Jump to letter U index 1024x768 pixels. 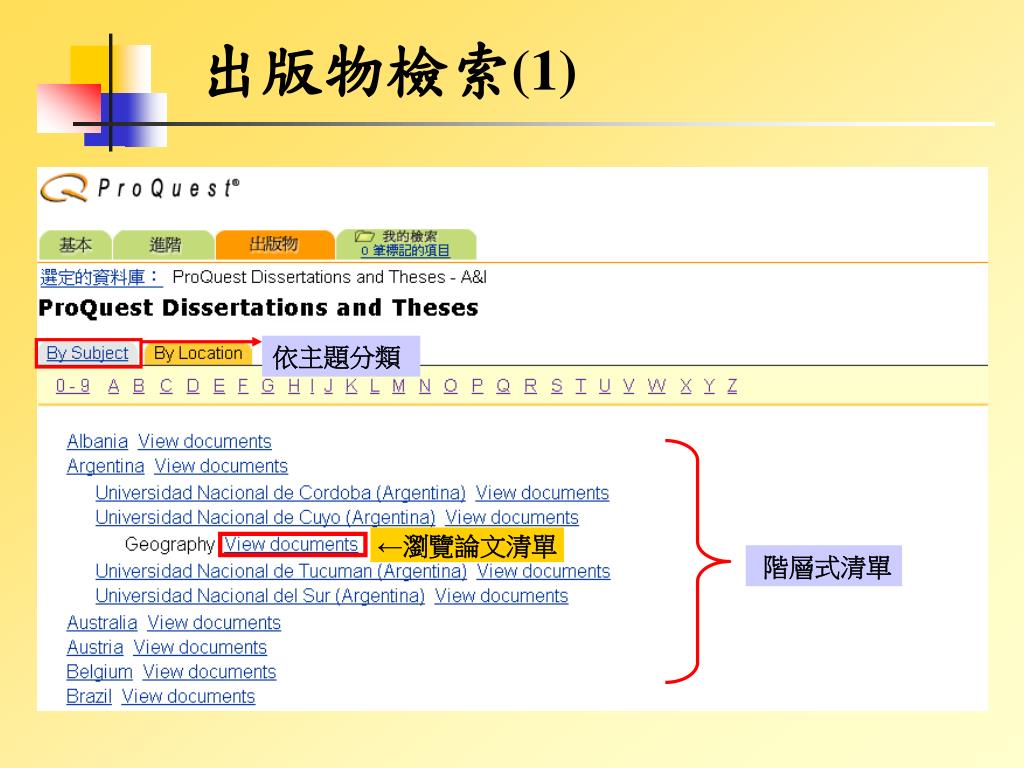click(605, 386)
